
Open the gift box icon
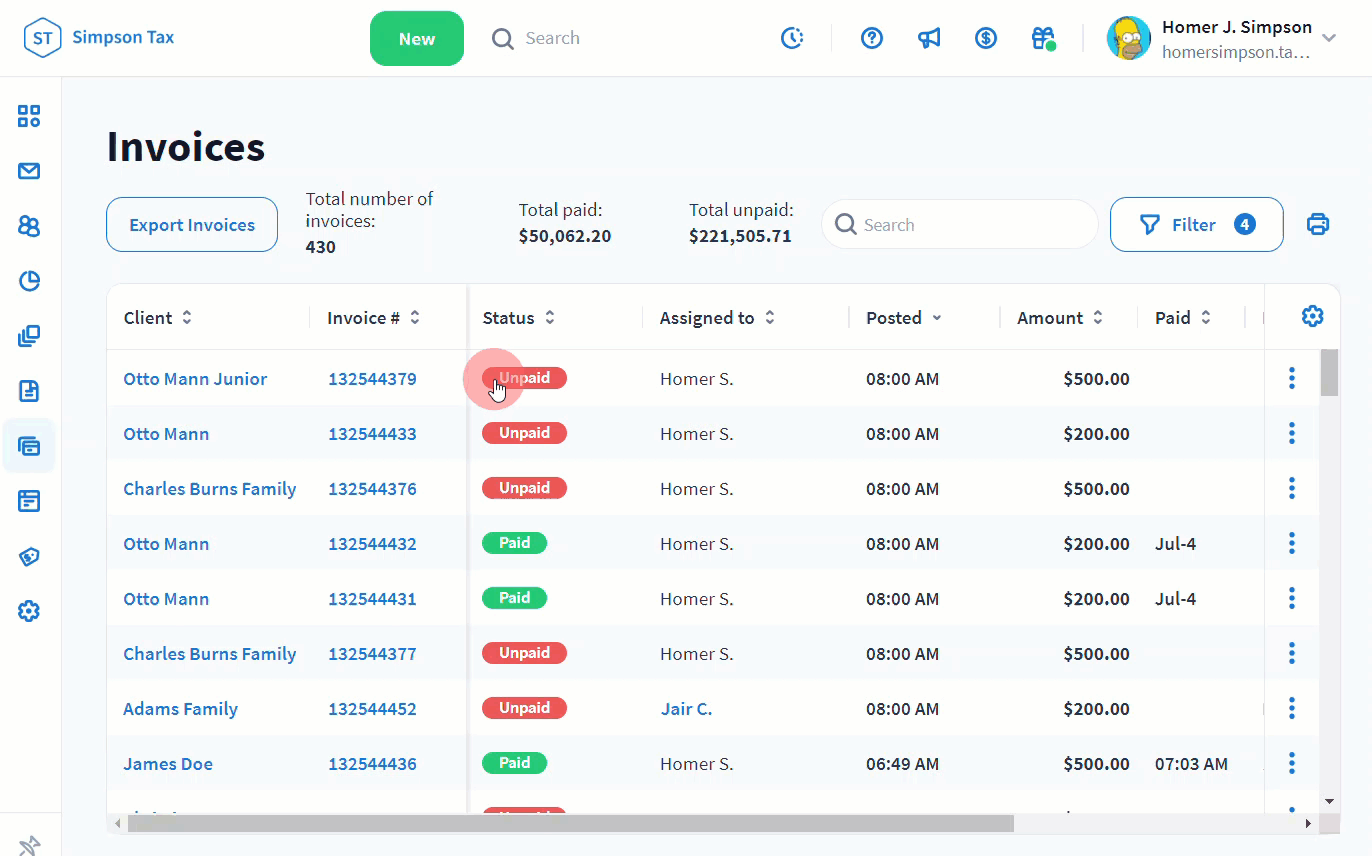point(1043,38)
